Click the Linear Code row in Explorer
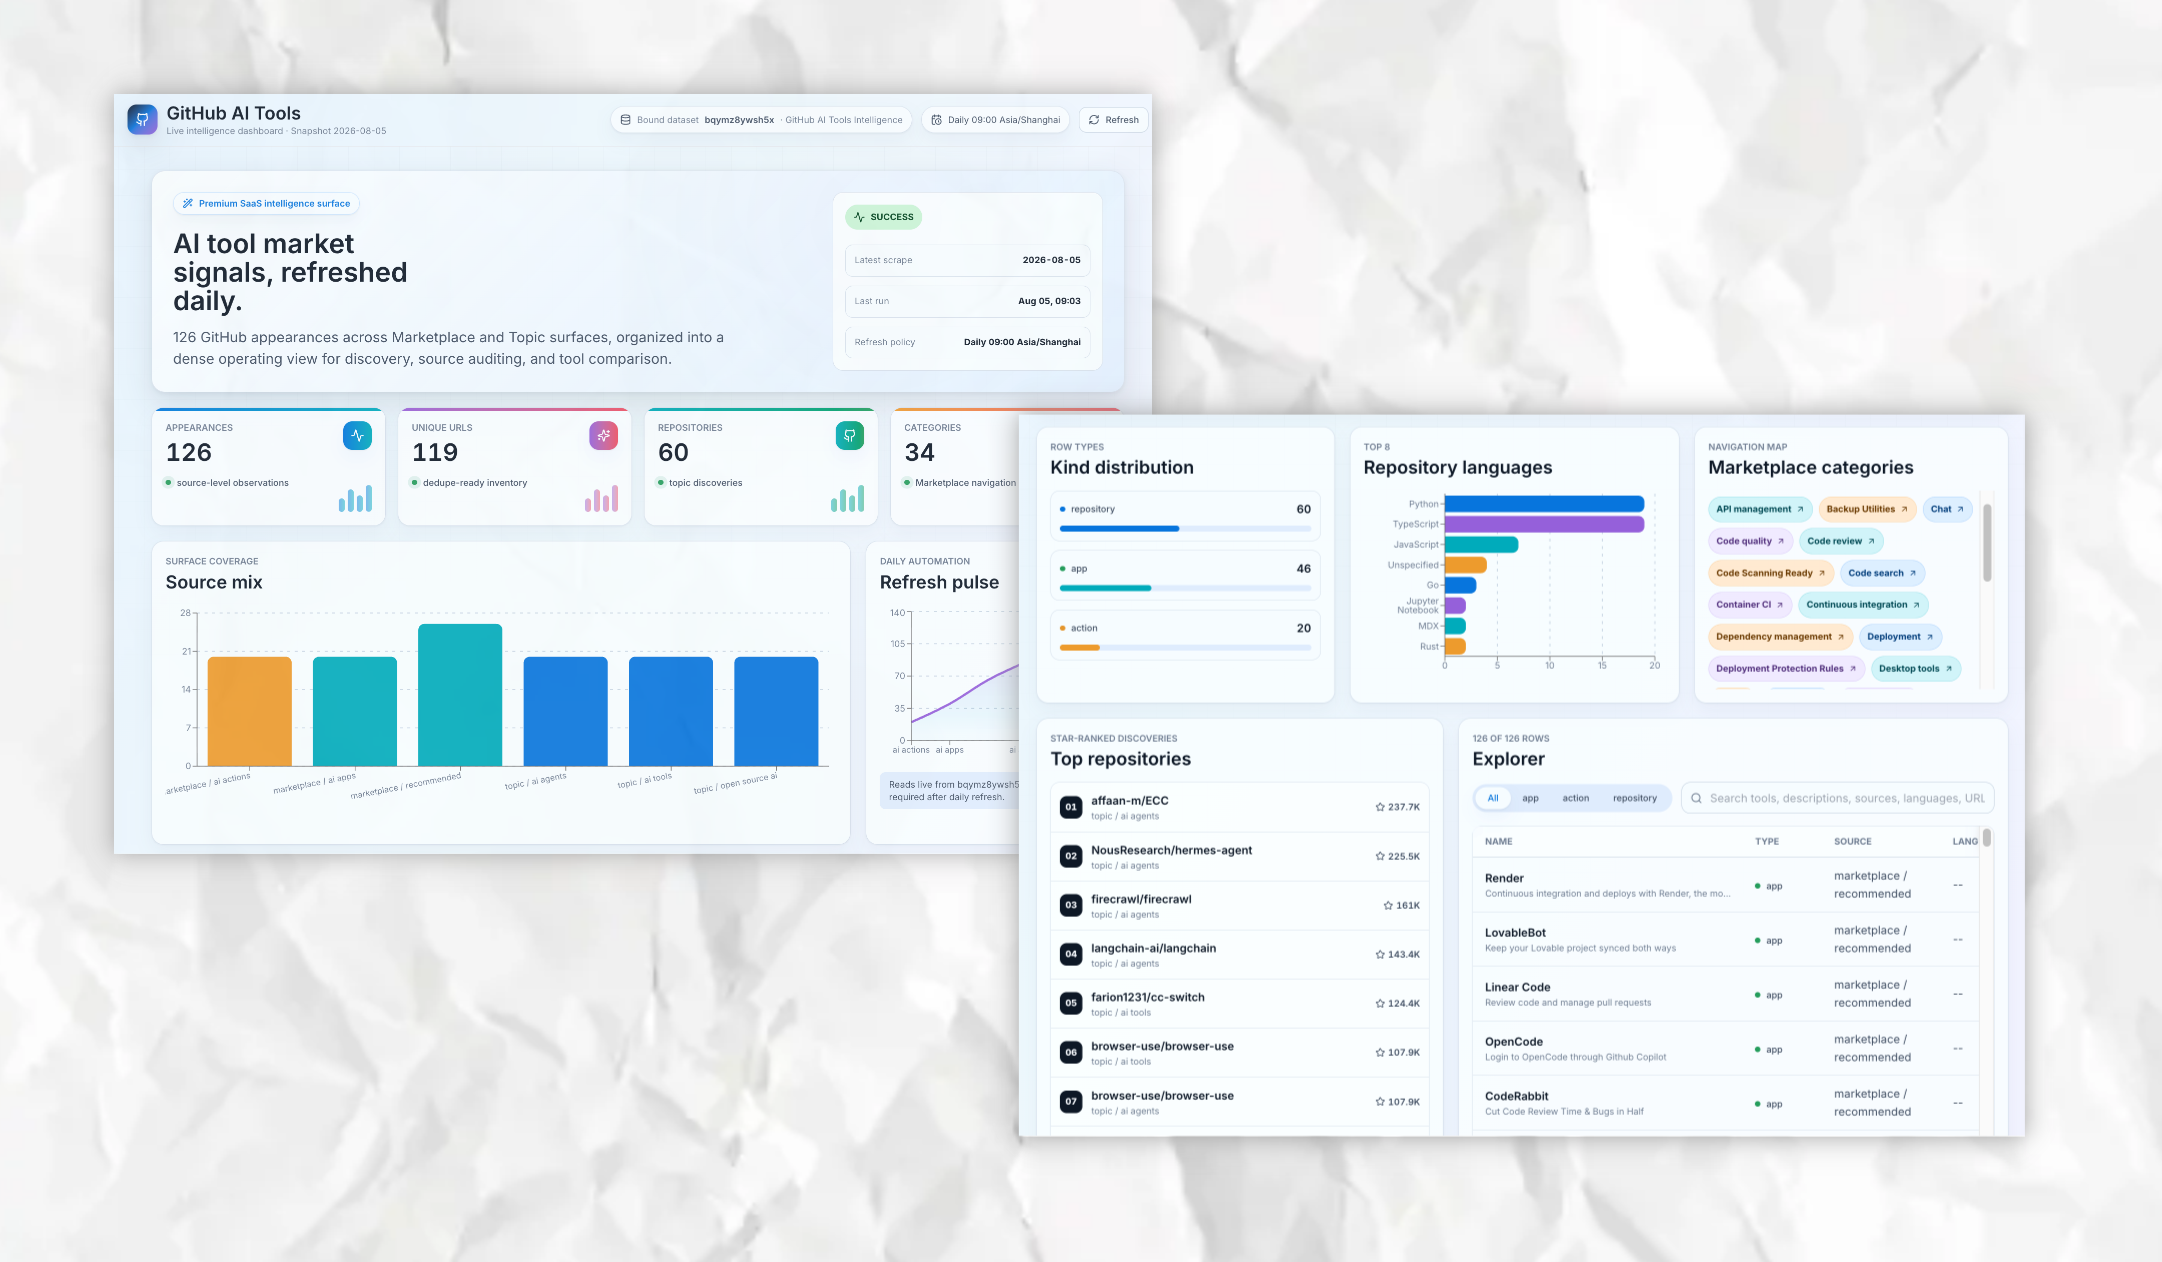This screenshot has width=2162, height=1262. 1725,994
